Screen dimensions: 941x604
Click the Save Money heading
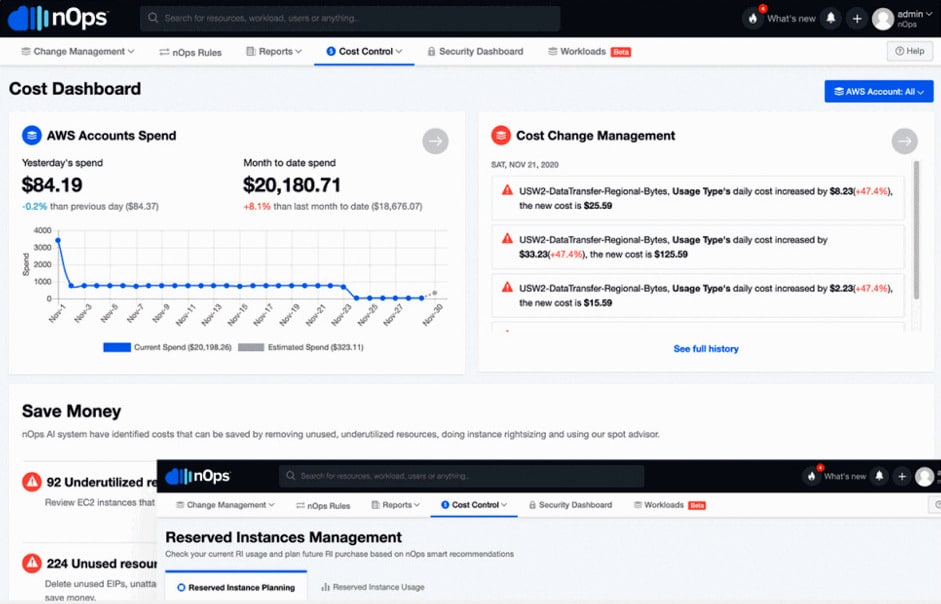pos(71,411)
